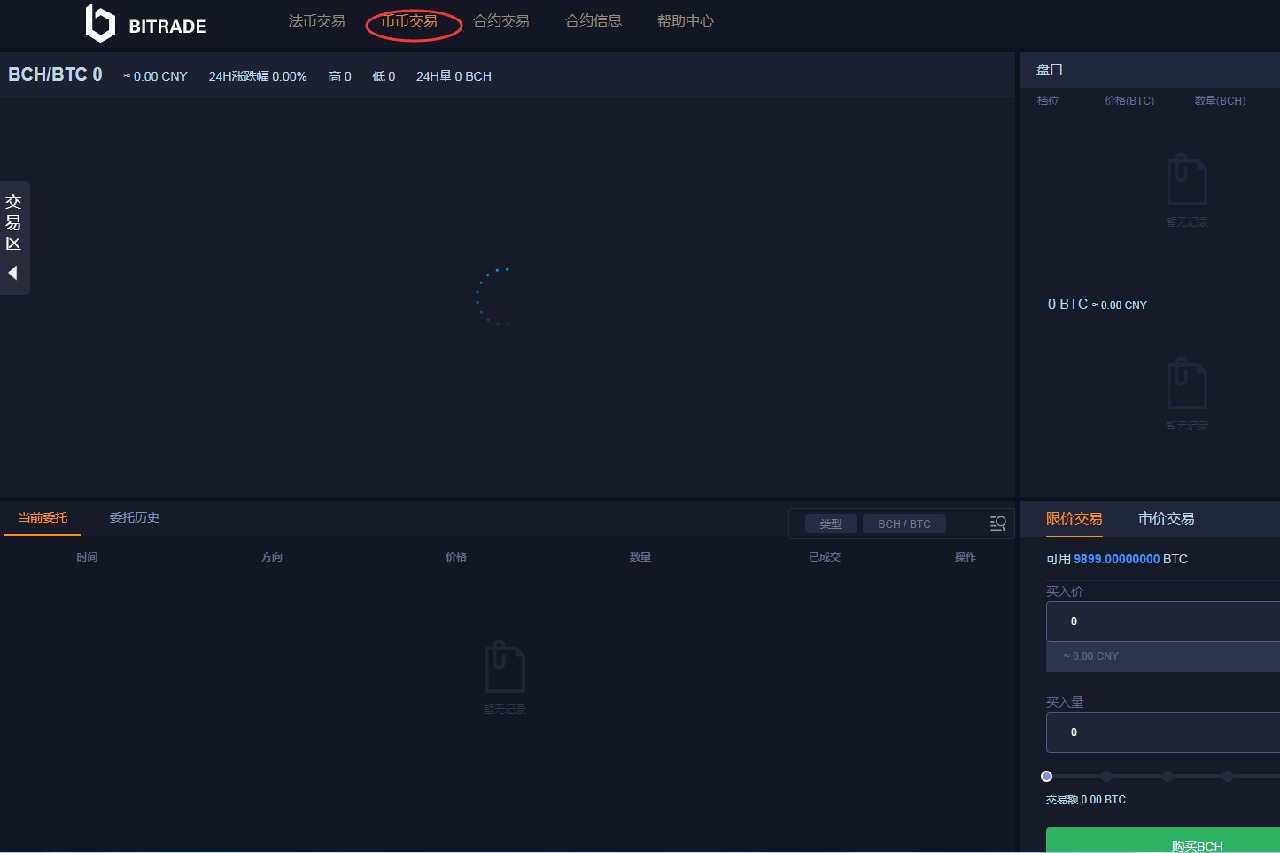
Task: Select the 当前委托 tab
Action: coord(43,518)
